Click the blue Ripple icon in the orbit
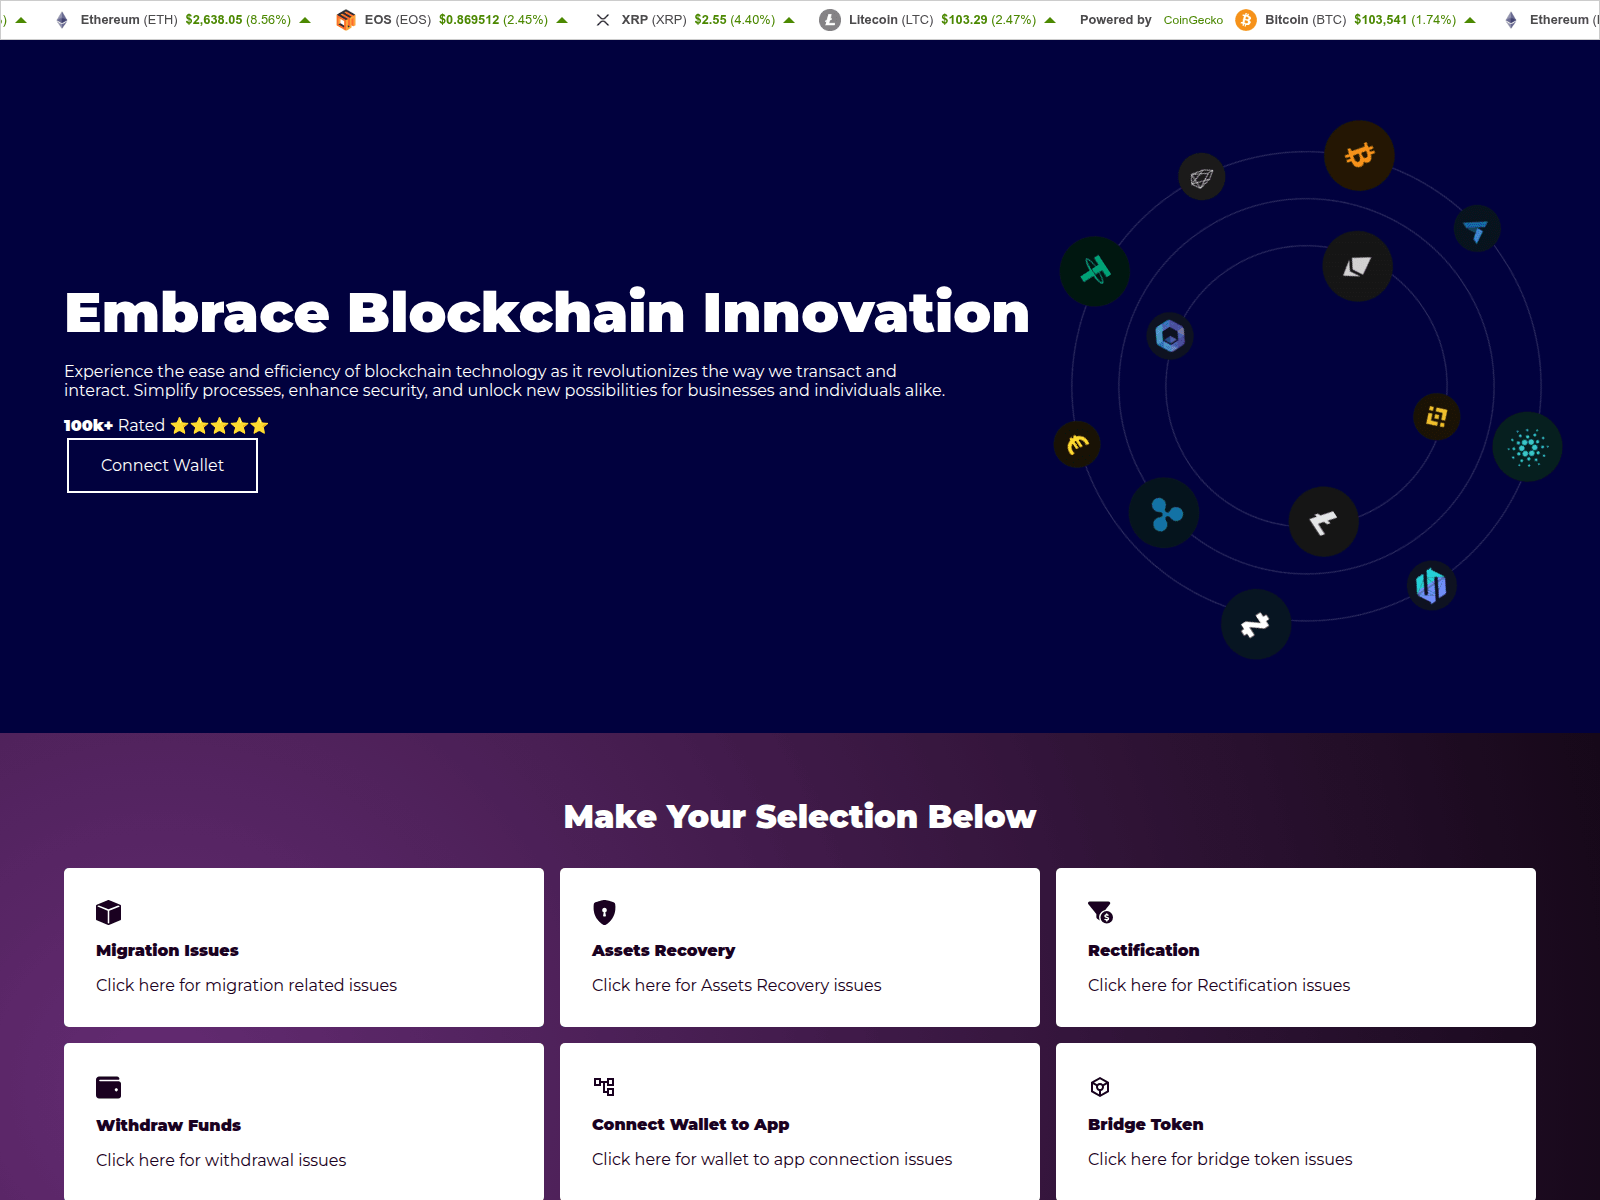The width and height of the screenshot is (1600, 1200). tap(1164, 514)
